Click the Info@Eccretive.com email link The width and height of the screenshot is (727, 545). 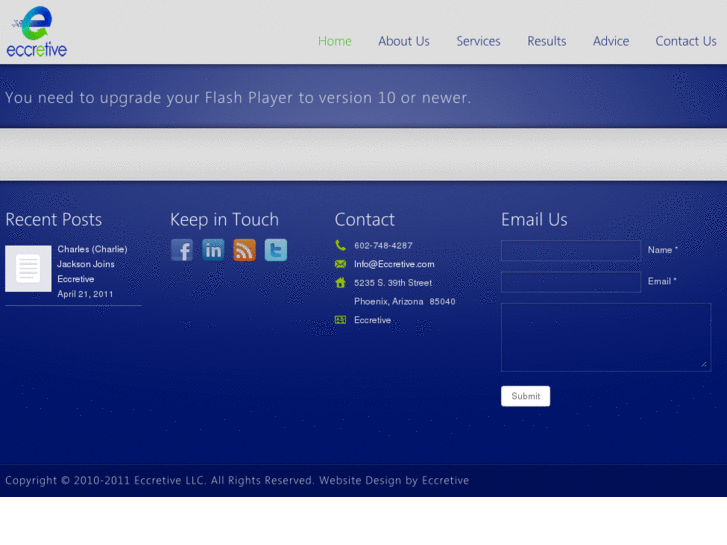point(394,264)
